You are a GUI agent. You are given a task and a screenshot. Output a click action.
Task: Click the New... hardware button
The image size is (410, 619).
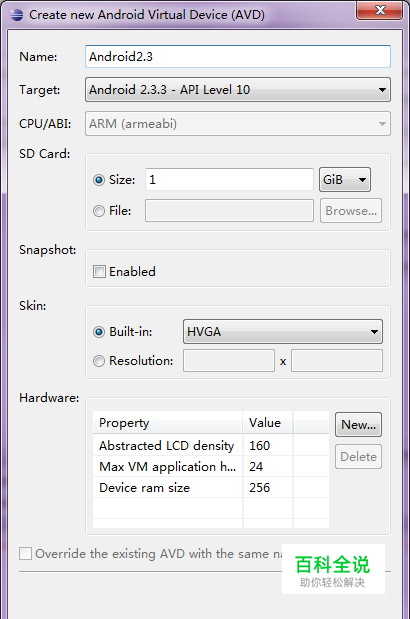point(358,425)
